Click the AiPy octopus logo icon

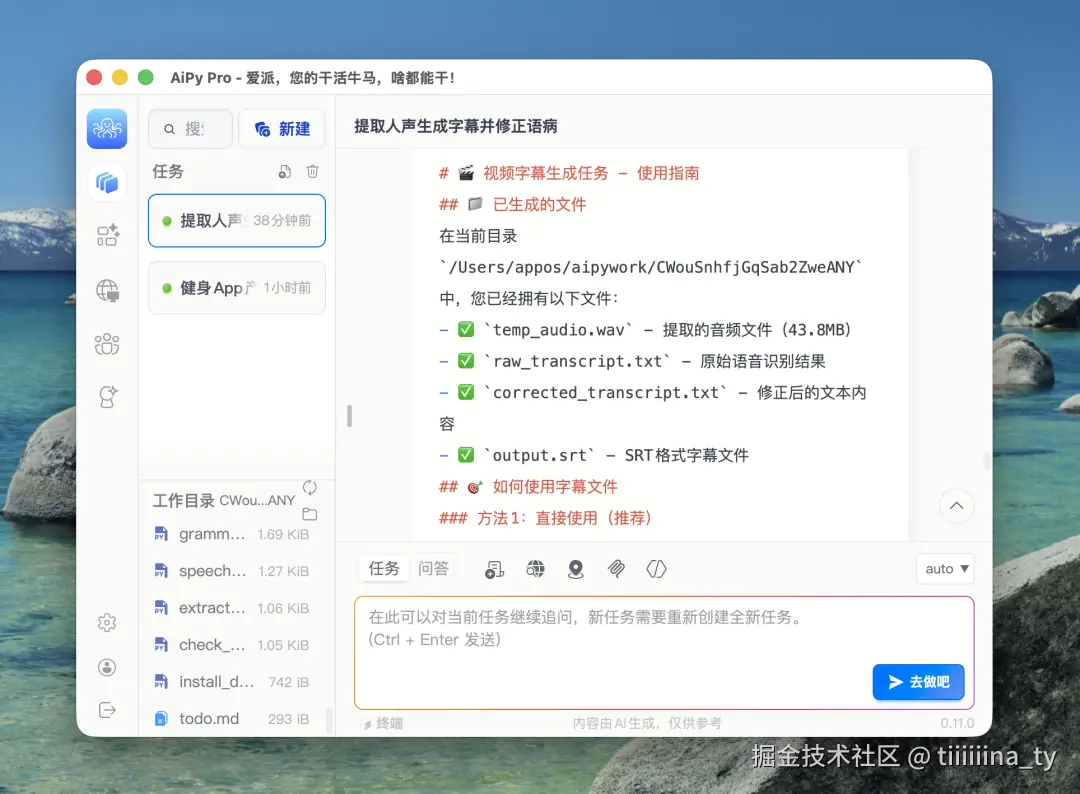(107, 128)
